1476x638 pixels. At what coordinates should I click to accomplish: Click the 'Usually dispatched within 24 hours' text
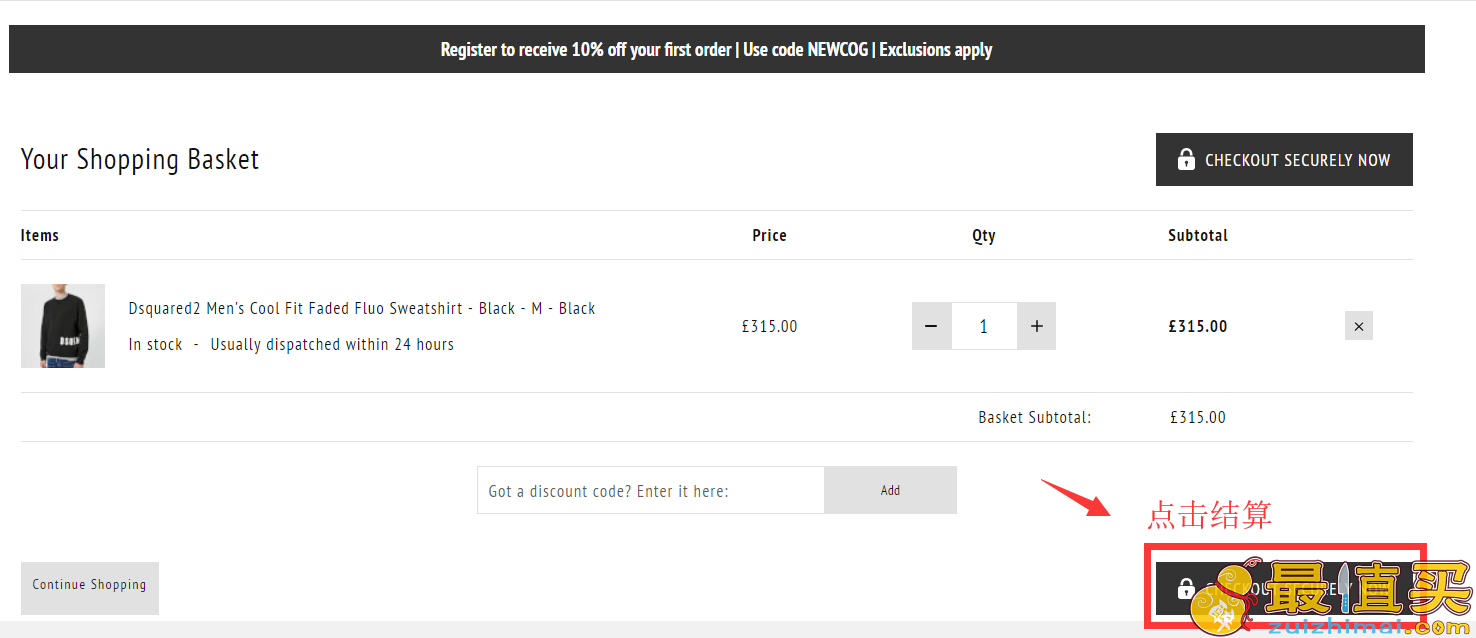[332, 344]
